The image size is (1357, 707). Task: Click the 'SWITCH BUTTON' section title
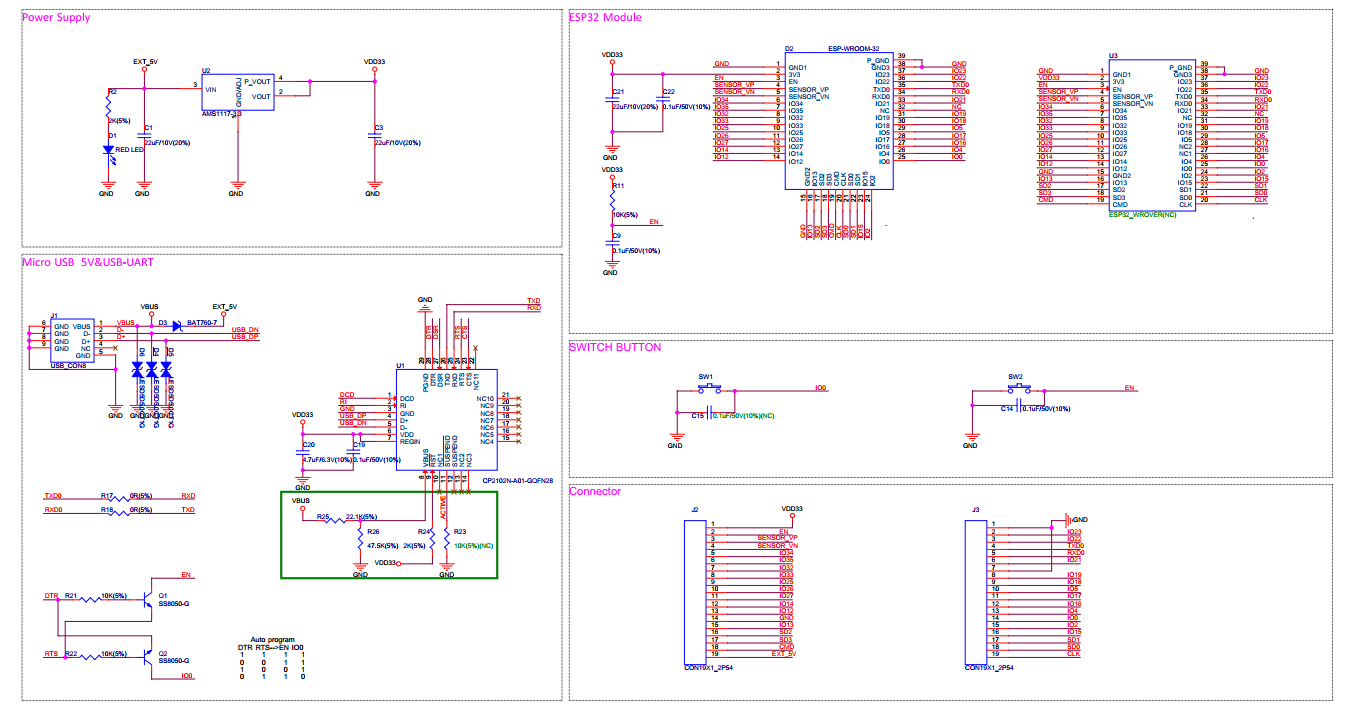click(615, 348)
